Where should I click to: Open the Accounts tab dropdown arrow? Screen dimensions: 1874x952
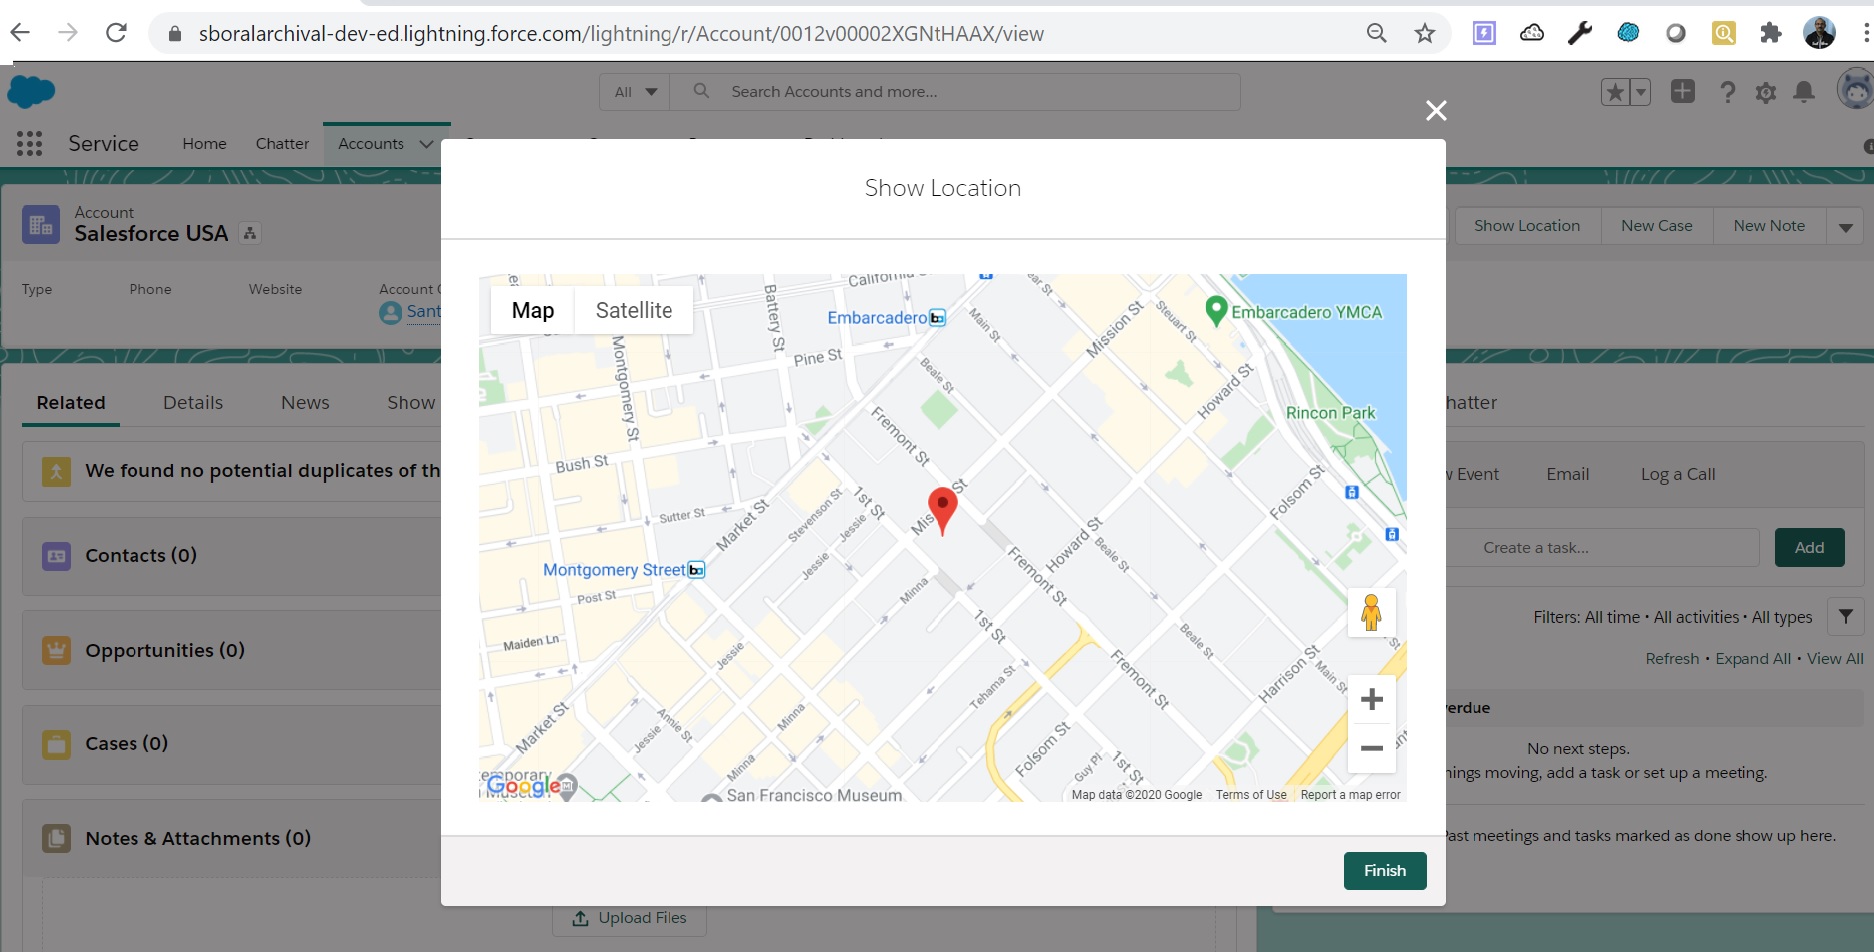click(x=424, y=143)
